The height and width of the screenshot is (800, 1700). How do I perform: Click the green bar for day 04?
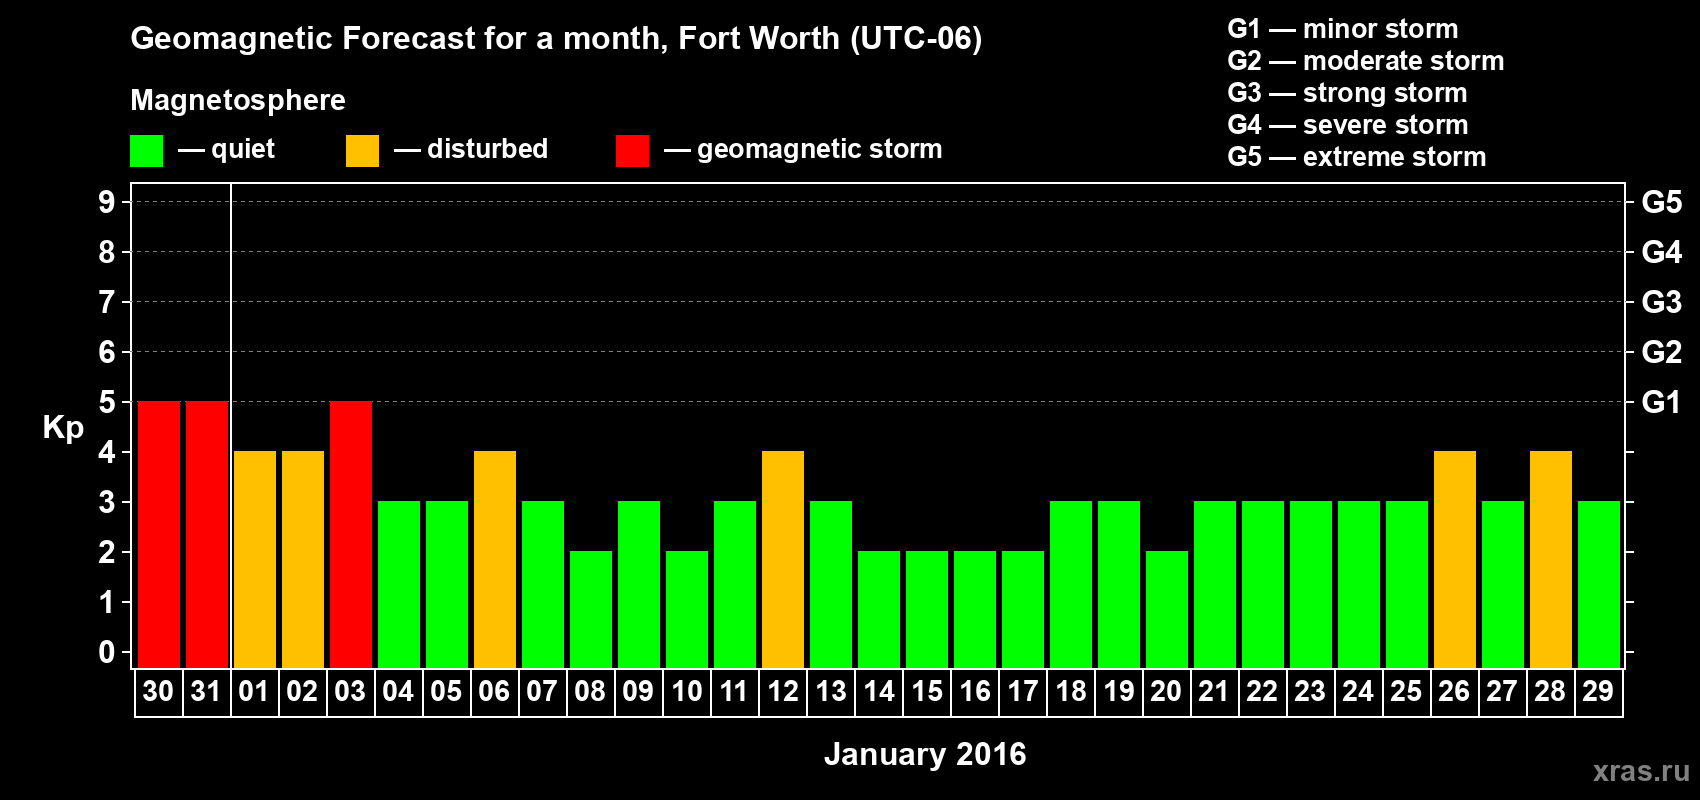pos(399,585)
